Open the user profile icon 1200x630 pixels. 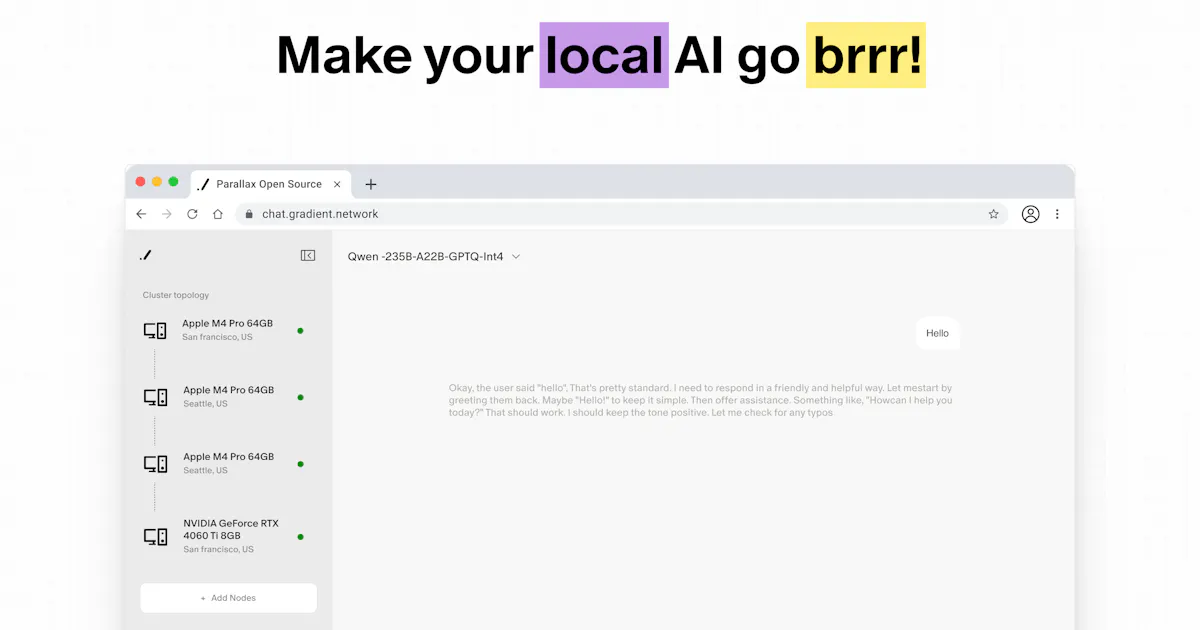(1030, 214)
